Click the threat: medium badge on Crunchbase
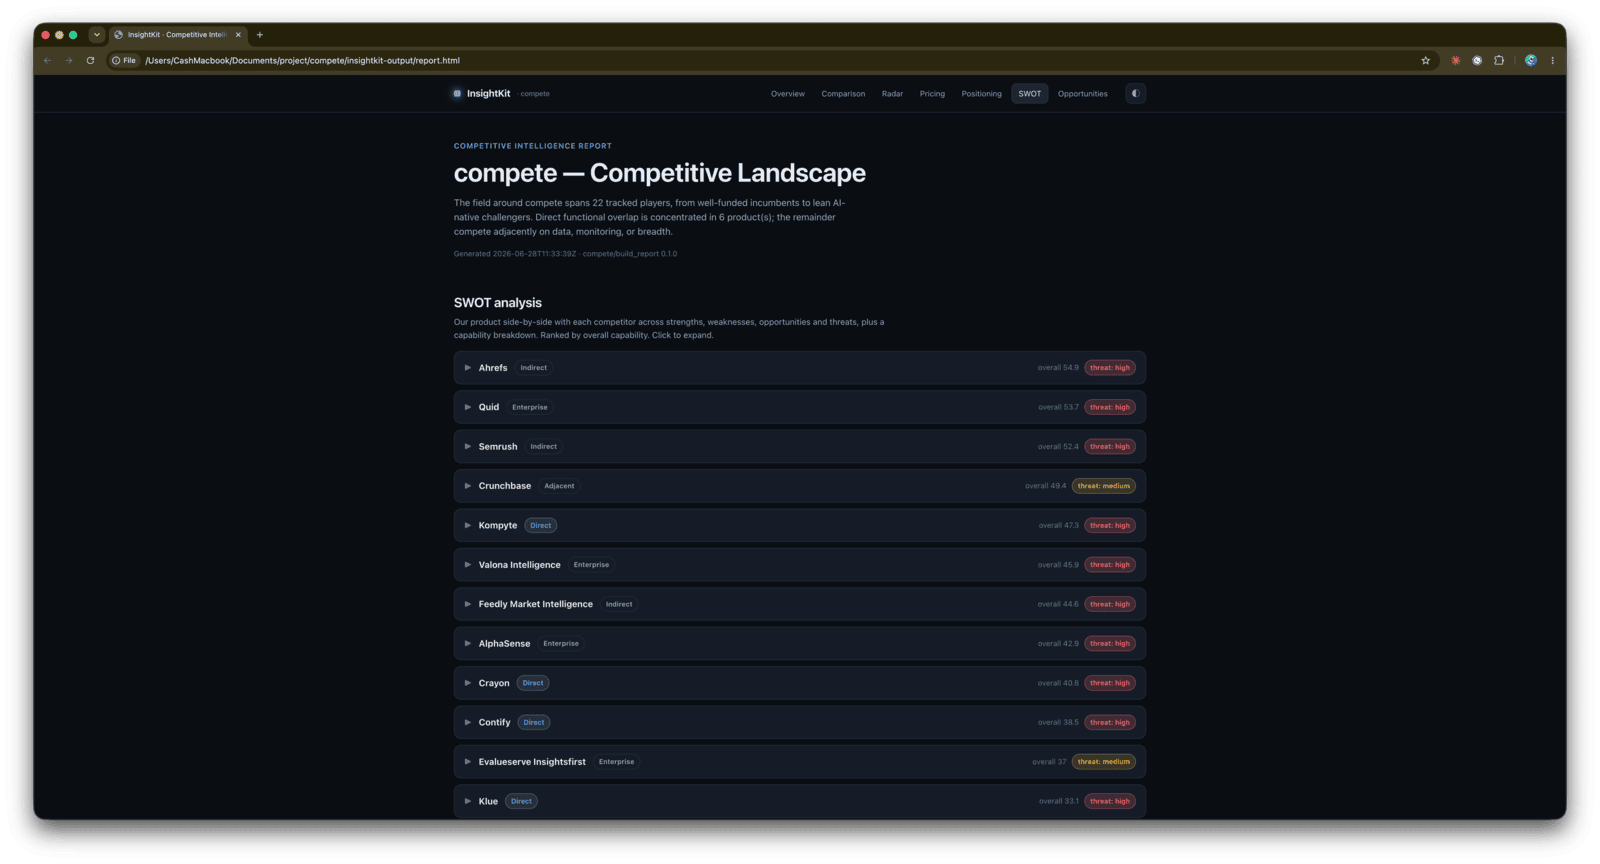 (1104, 486)
